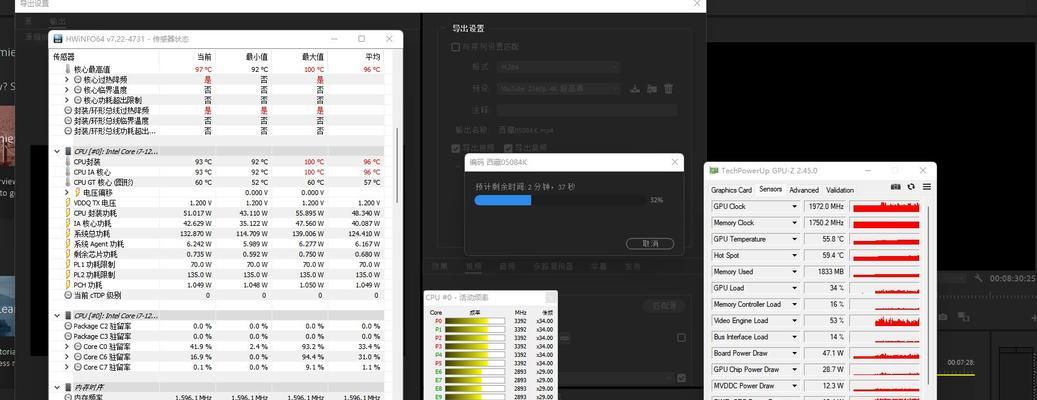Click chip icon of CPU [#0] temperature group
This screenshot has width=1037, height=400.
[68, 151]
